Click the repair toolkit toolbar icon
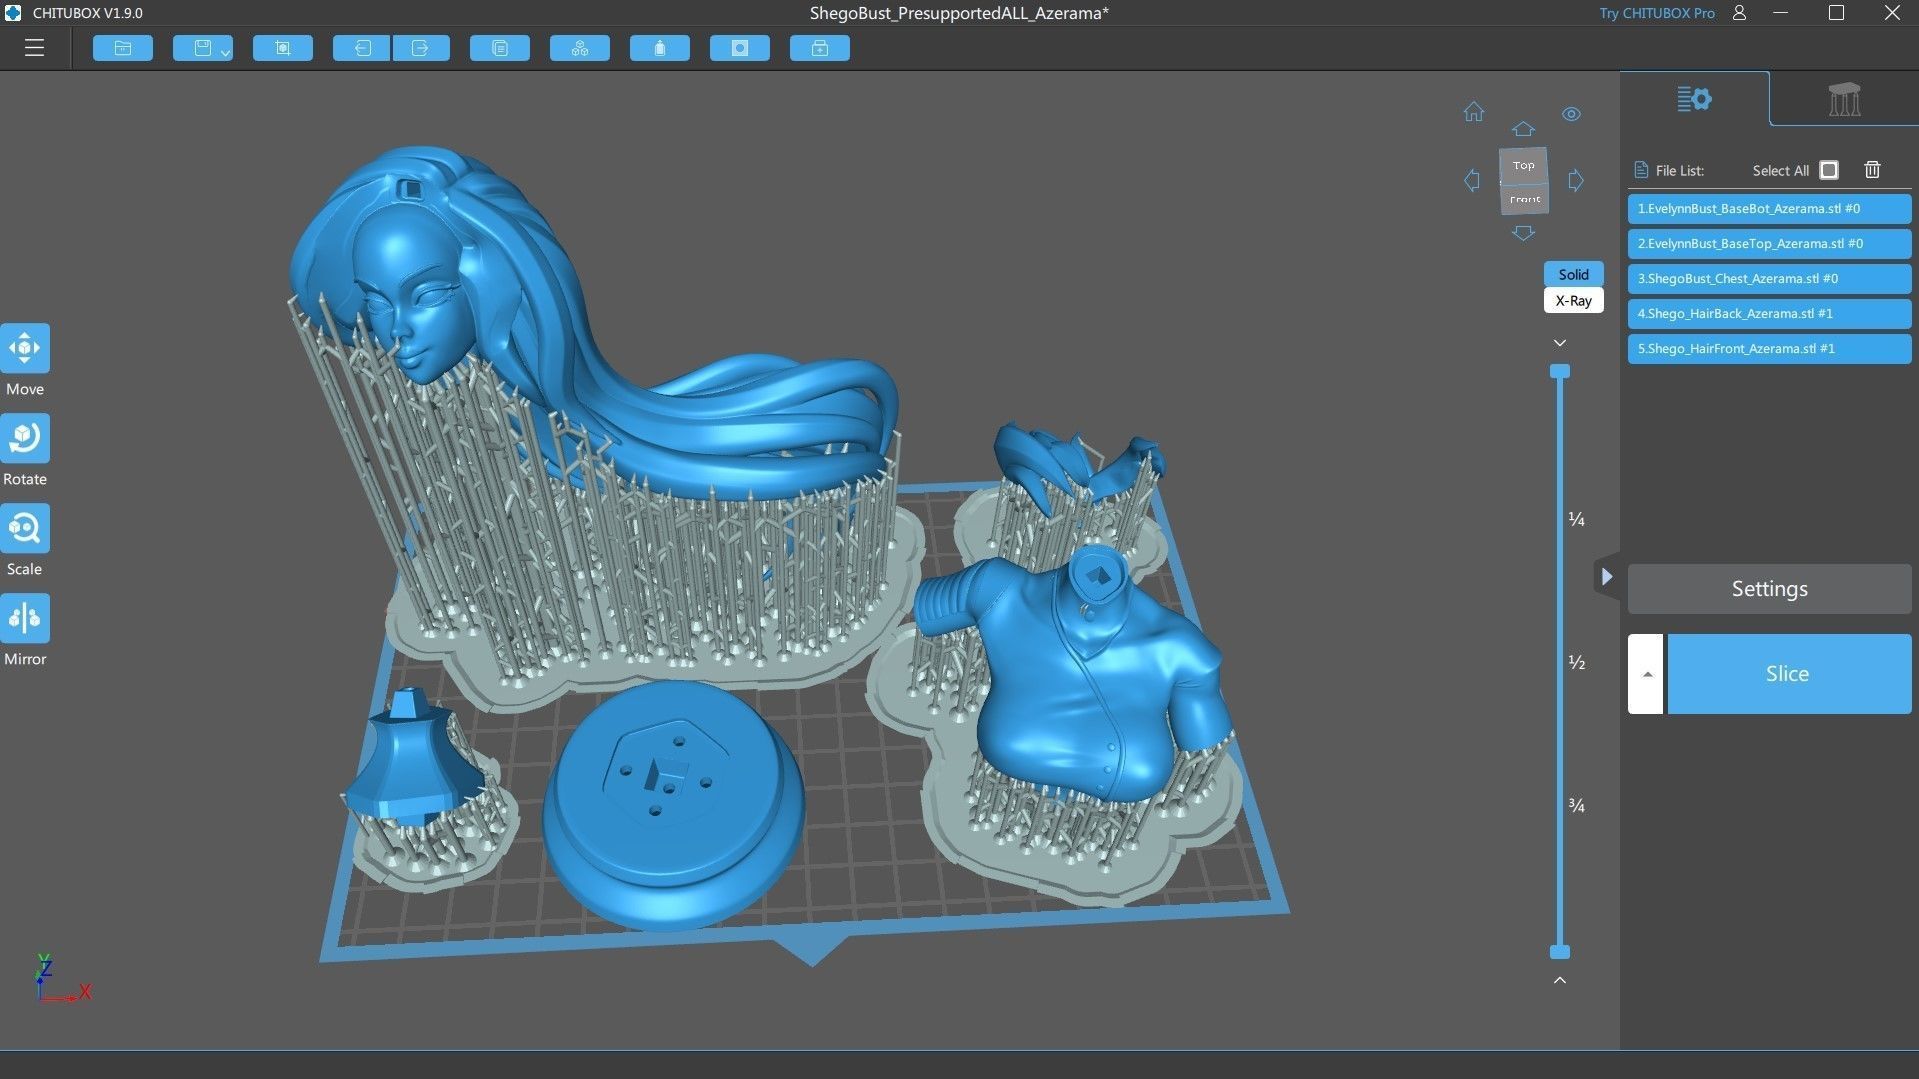Screen dimensions: 1919x1079 [820, 48]
